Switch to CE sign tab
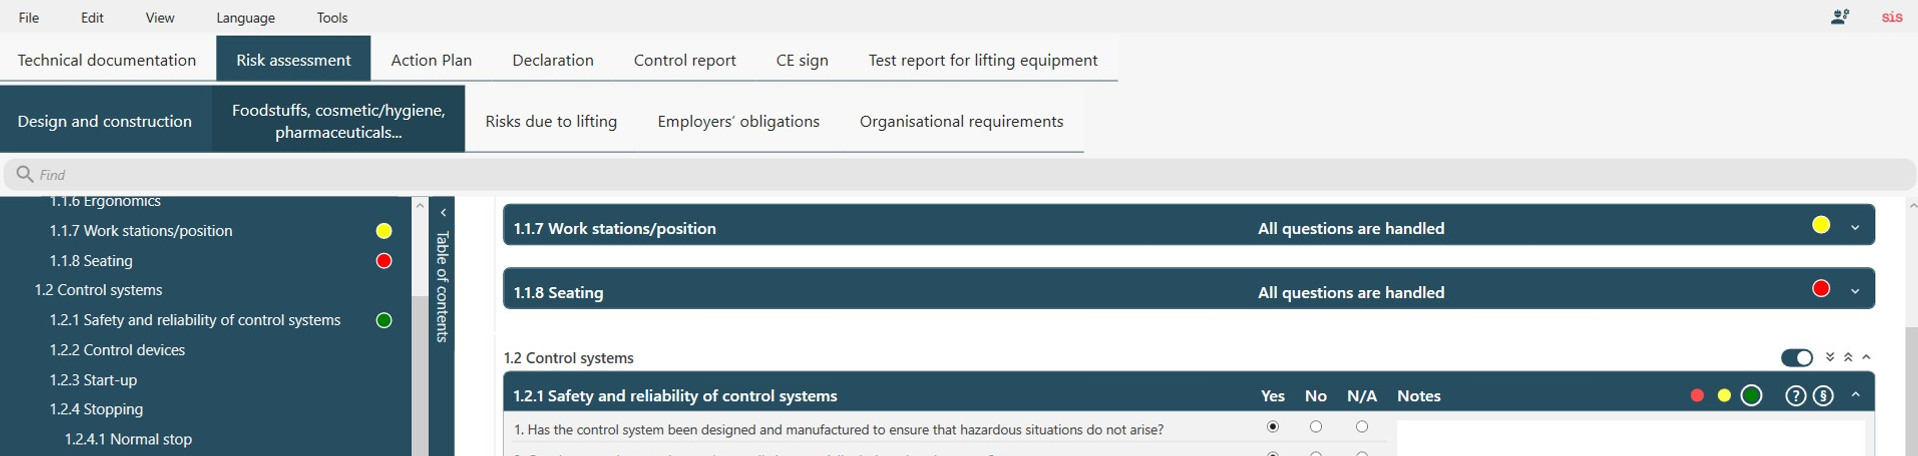Viewport: 1918px width, 456px height. pos(802,59)
